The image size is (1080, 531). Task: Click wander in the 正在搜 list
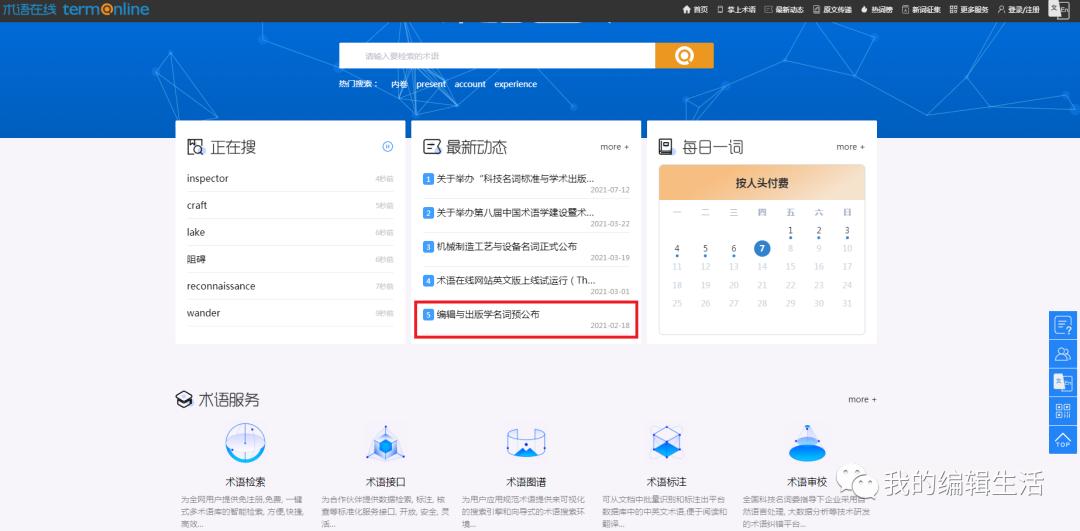click(203, 313)
